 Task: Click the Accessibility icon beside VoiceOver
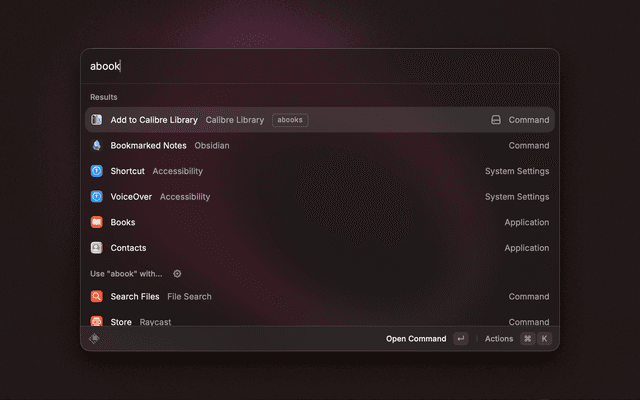pyautogui.click(x=96, y=197)
